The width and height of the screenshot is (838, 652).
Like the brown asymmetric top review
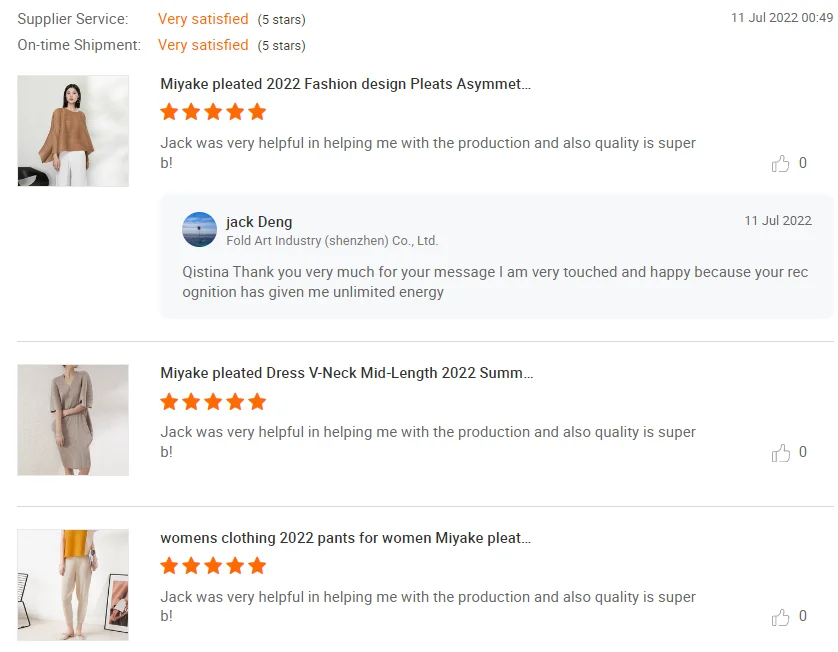click(781, 164)
